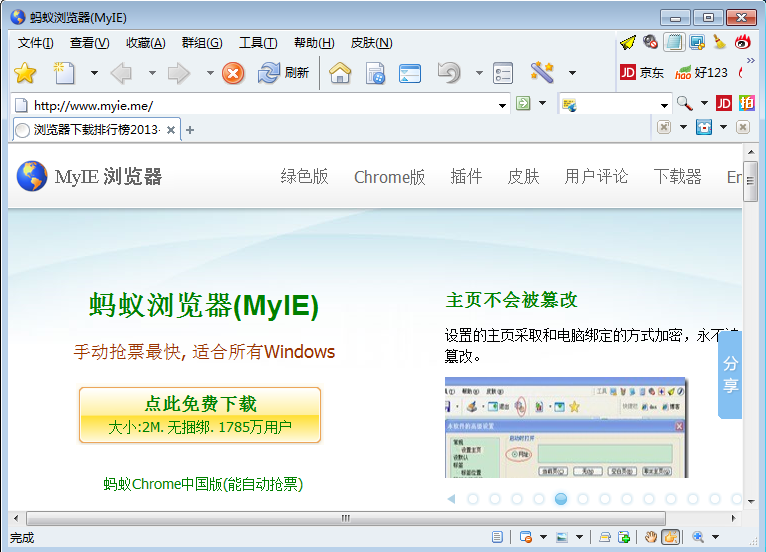The width and height of the screenshot is (766, 552).
Task: Expand more bookmarks with double chevron
Action: tap(751, 61)
